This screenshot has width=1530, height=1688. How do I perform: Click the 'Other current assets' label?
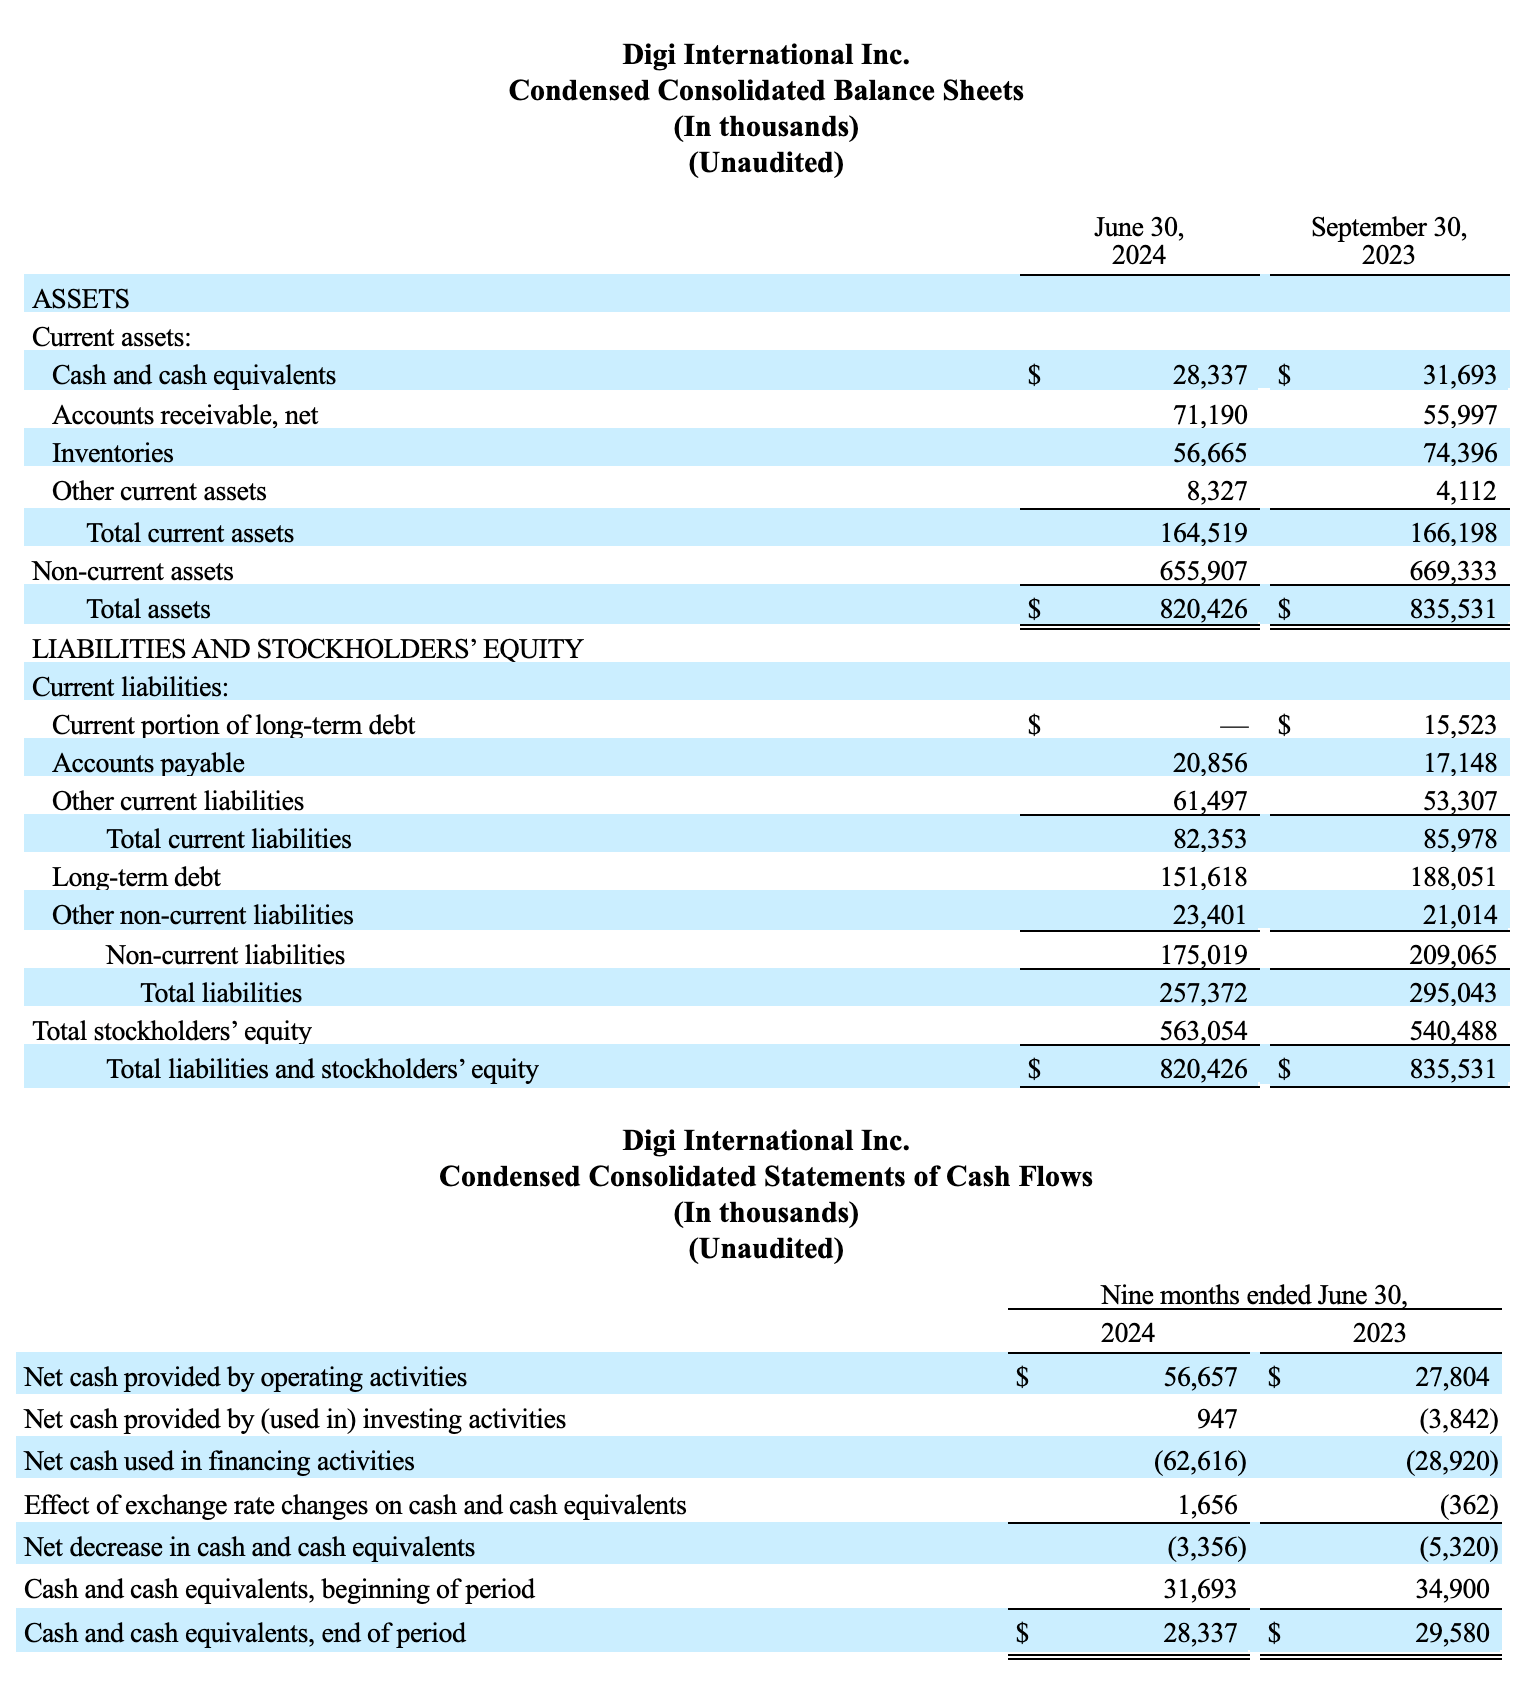click(x=159, y=491)
